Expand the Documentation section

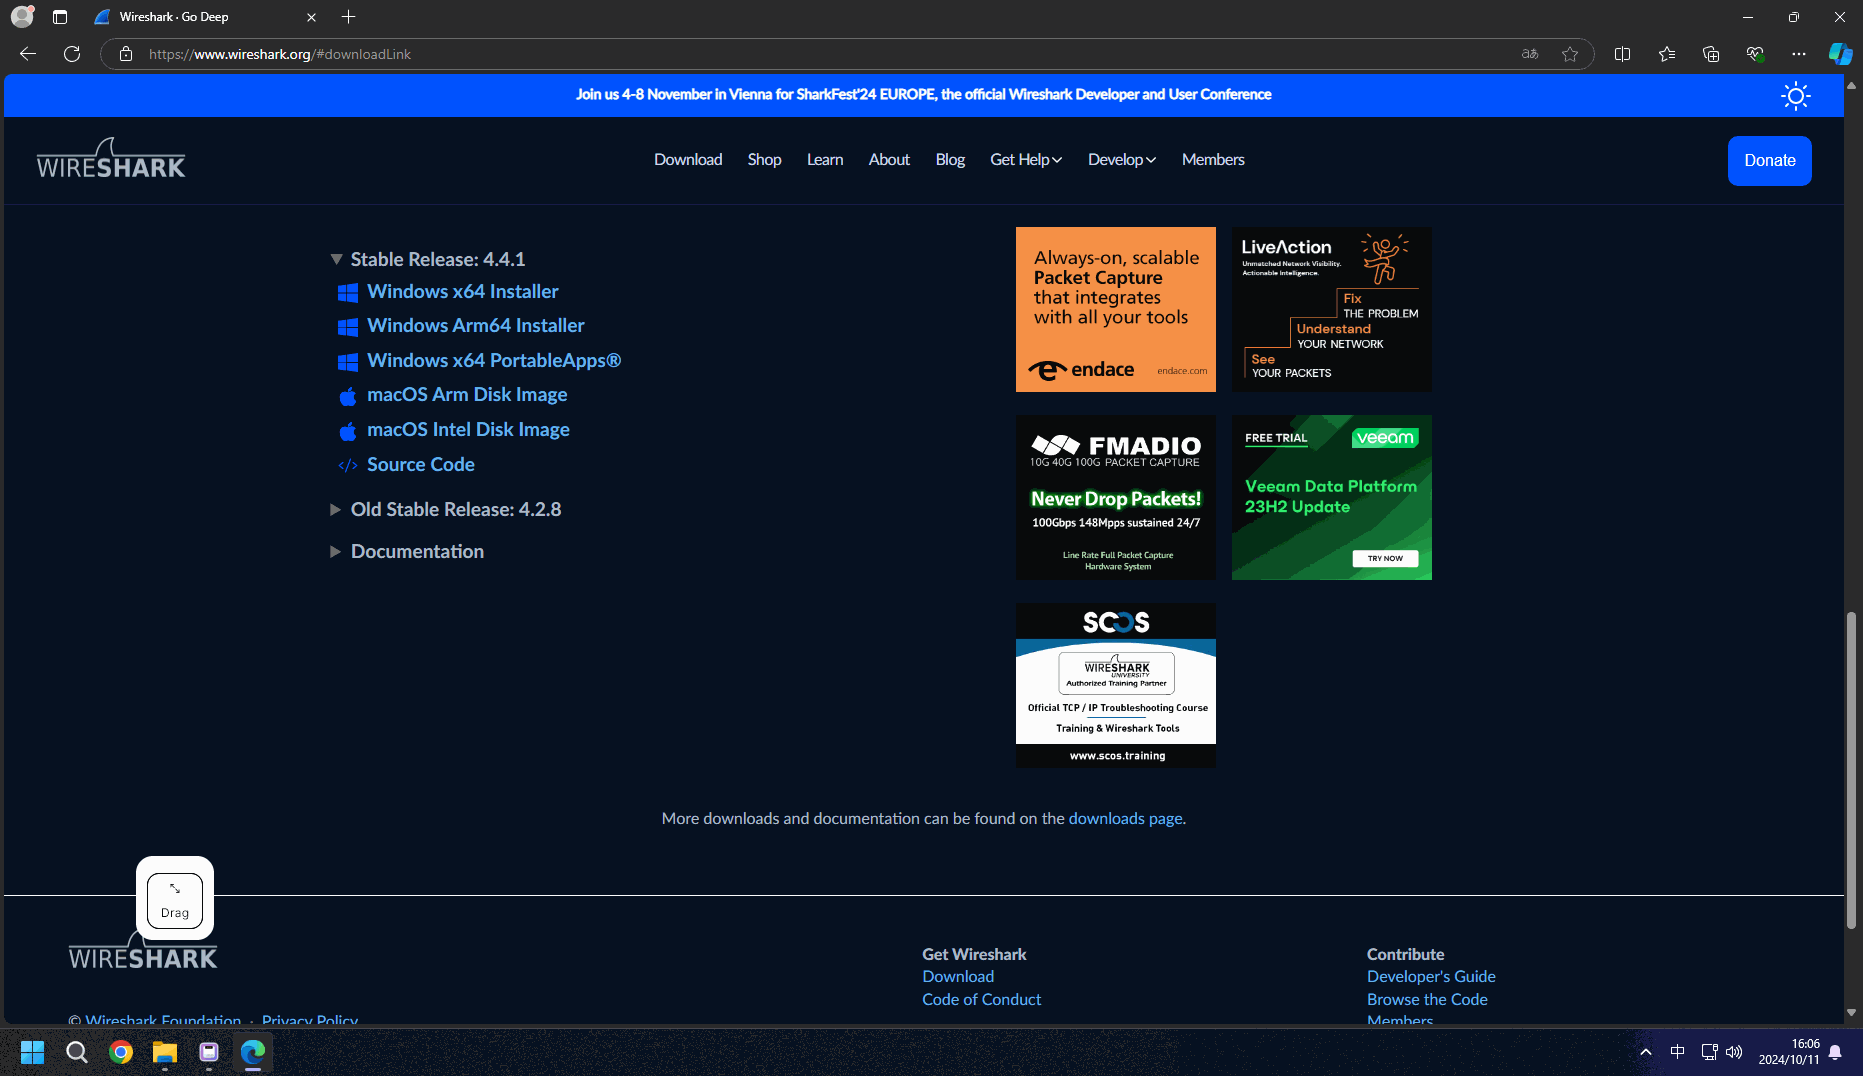407,552
